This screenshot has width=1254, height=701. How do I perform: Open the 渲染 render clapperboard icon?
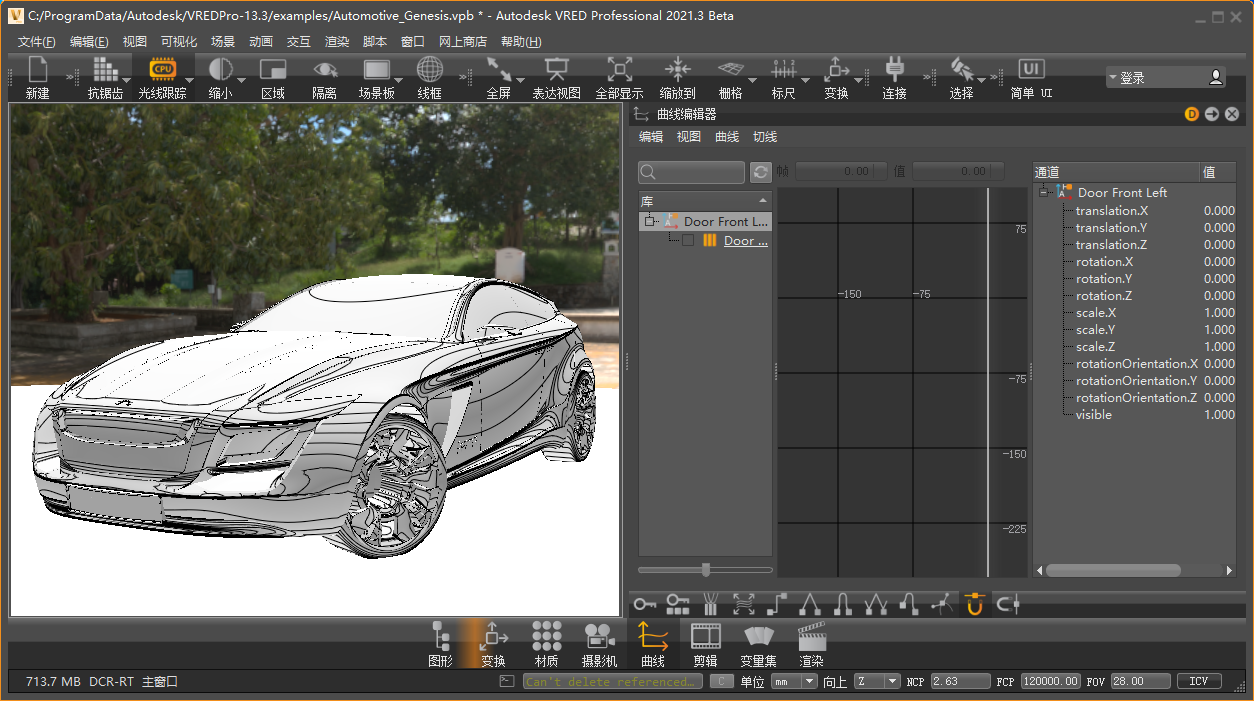click(x=811, y=636)
